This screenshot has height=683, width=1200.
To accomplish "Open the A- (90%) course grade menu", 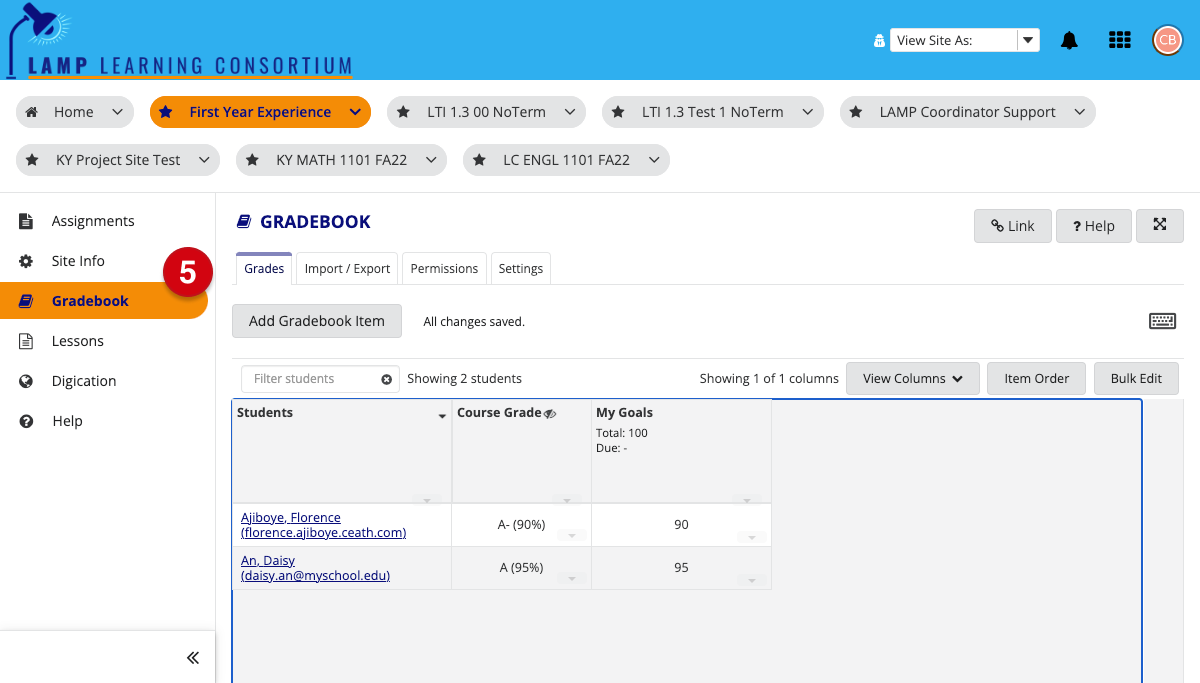I will [x=572, y=536].
